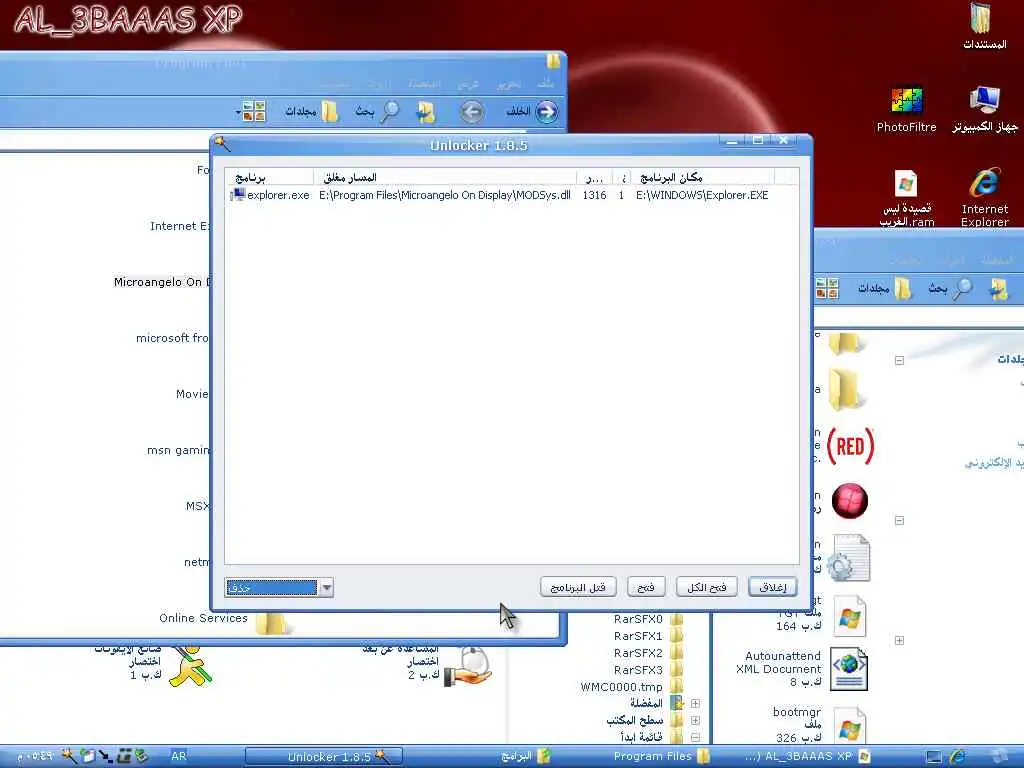Select the gear settings file icon
The image size is (1024, 768).
(848, 558)
